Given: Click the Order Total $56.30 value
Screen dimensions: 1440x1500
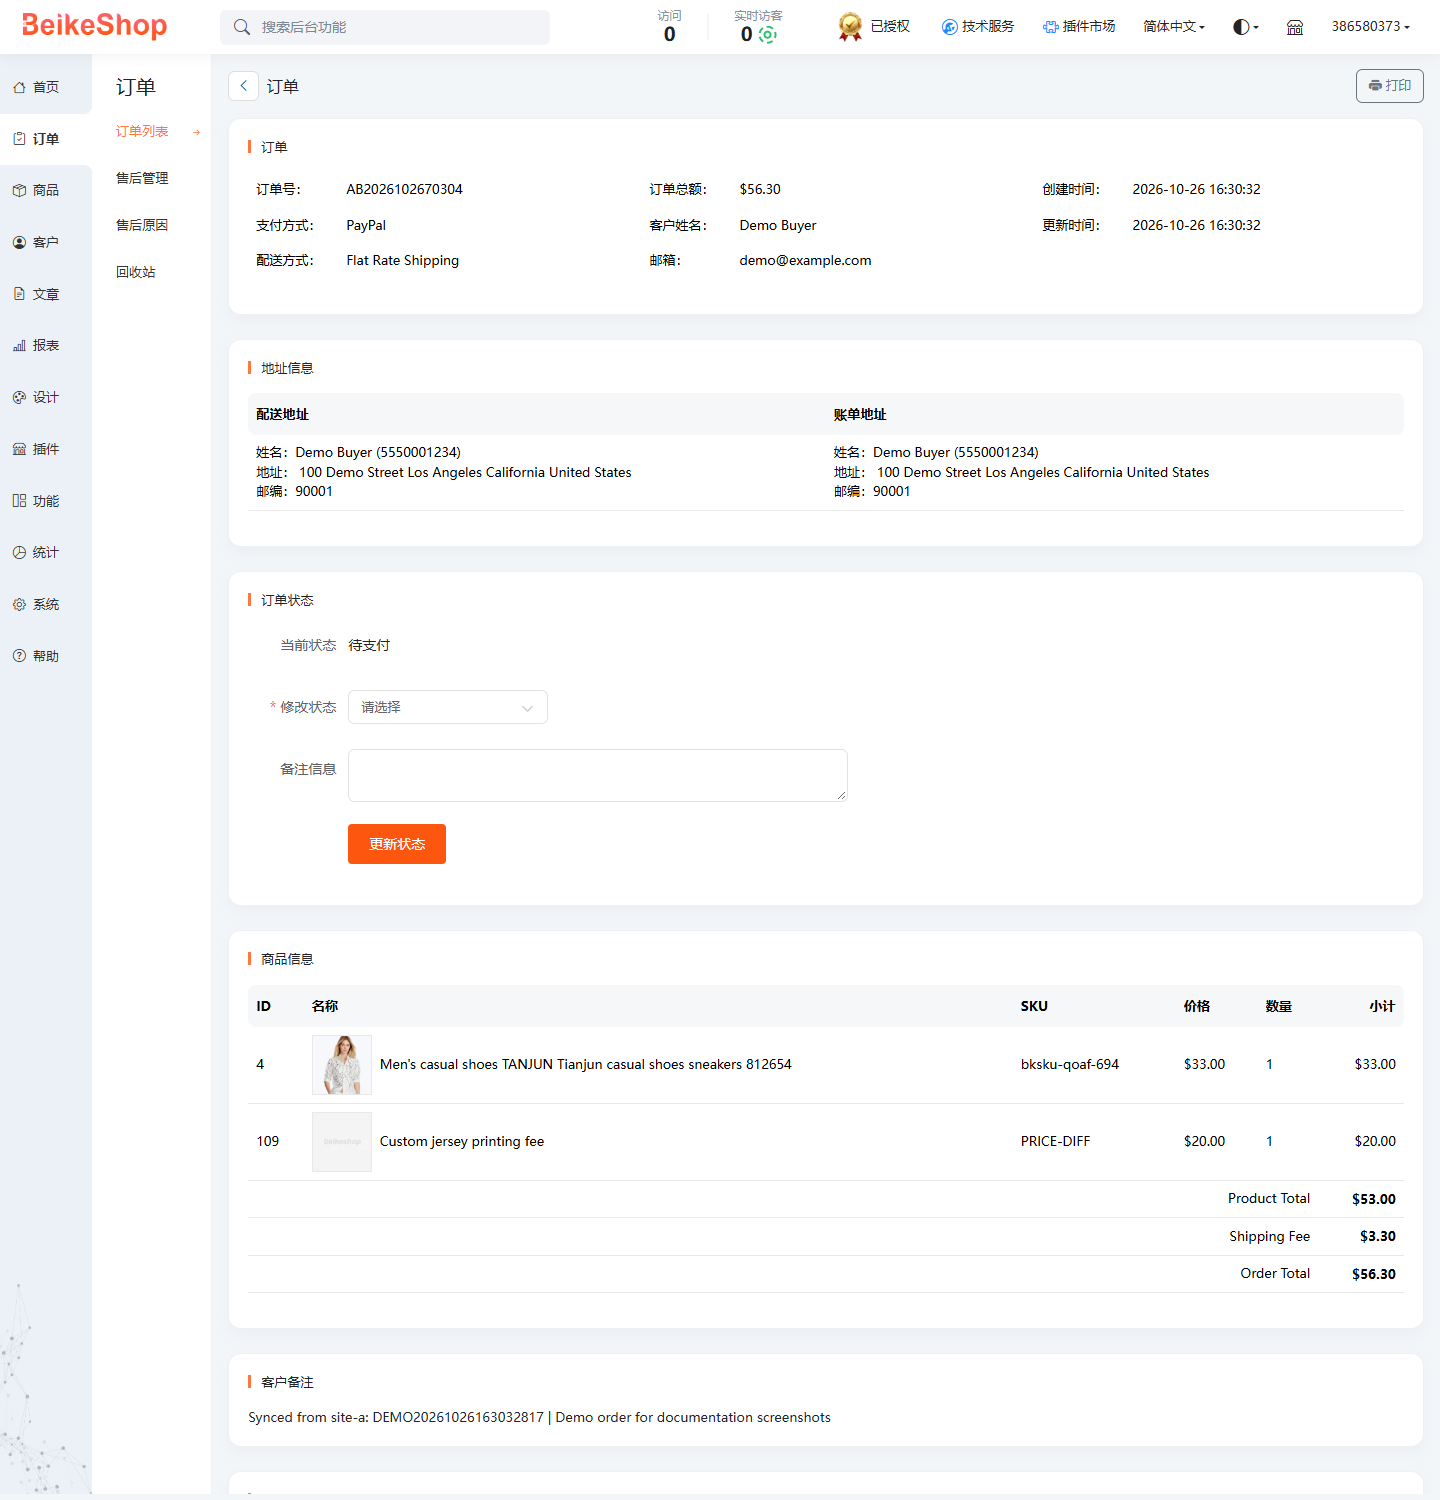Looking at the screenshot, I should (x=1374, y=1274).
